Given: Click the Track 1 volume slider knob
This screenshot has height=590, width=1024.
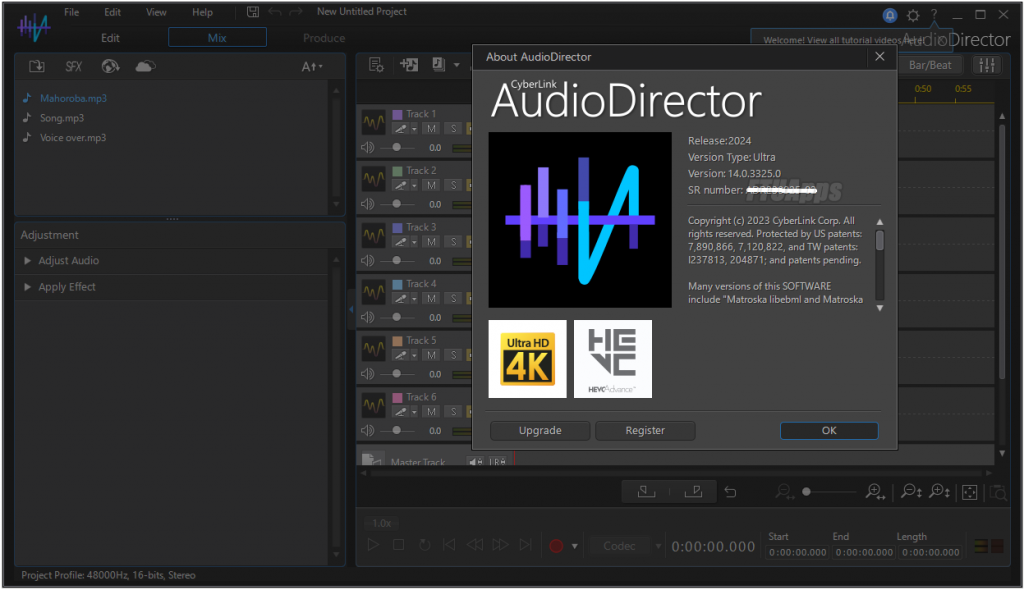Looking at the screenshot, I should tap(396, 148).
